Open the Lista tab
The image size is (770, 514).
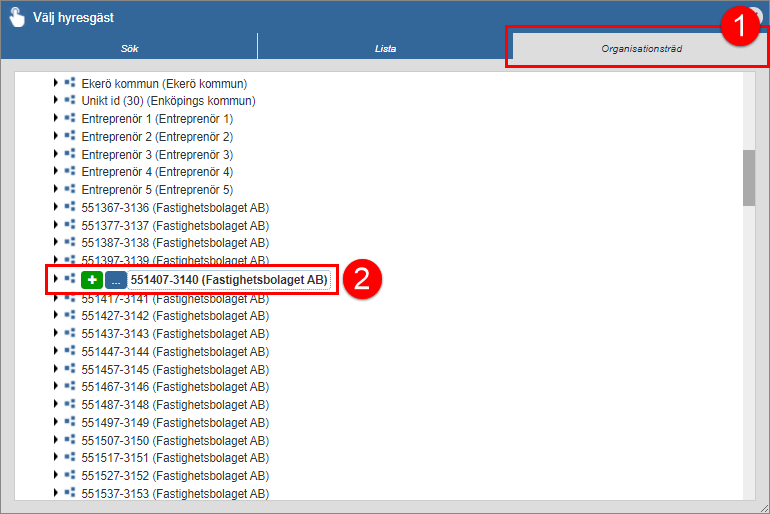coord(385,48)
